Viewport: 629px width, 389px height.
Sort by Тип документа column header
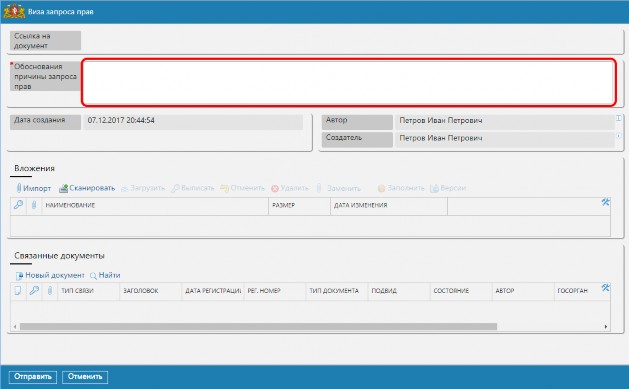click(x=337, y=291)
